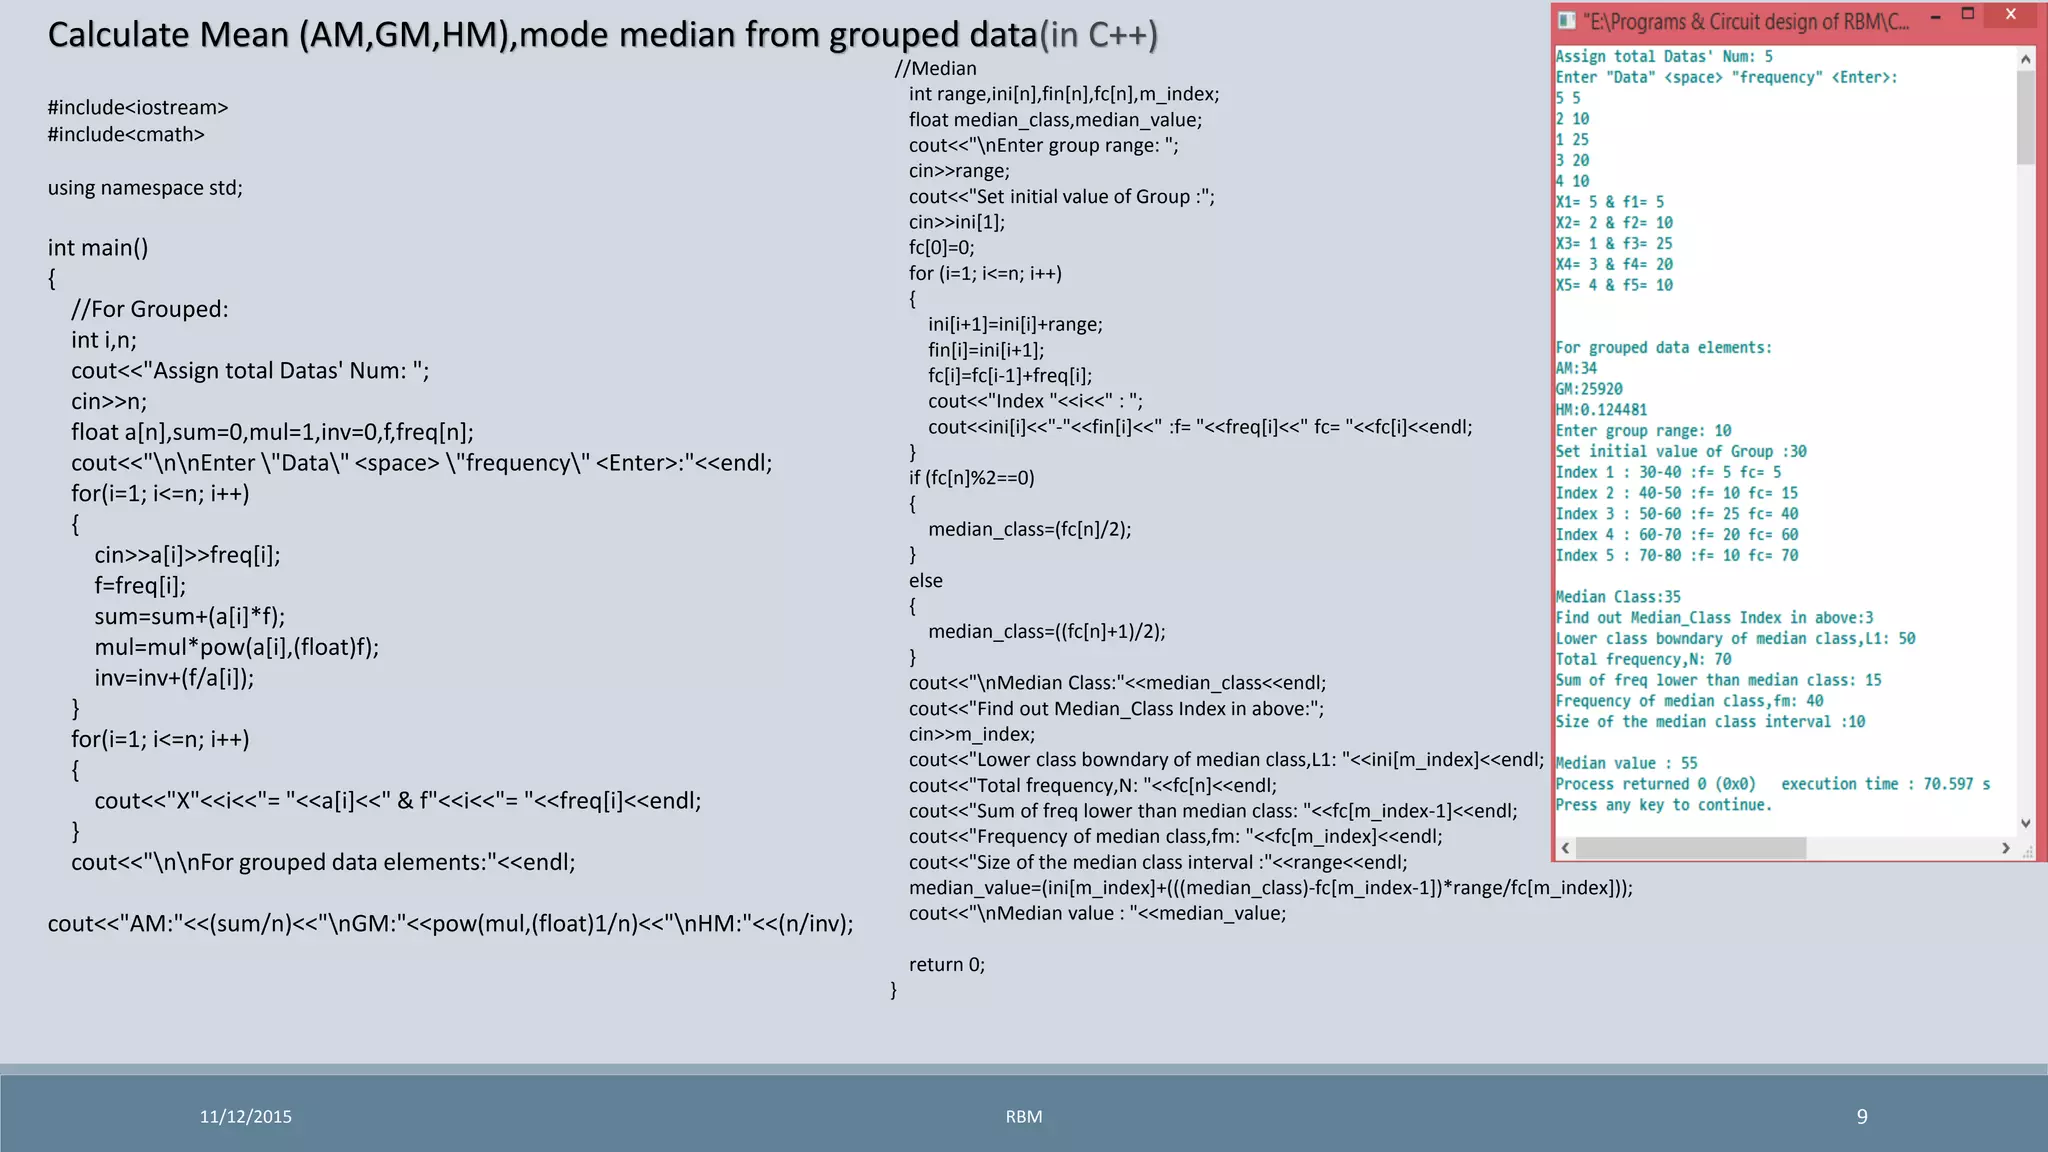Click the 'median_class=(fc[n]/2);' line

(x=1030, y=529)
